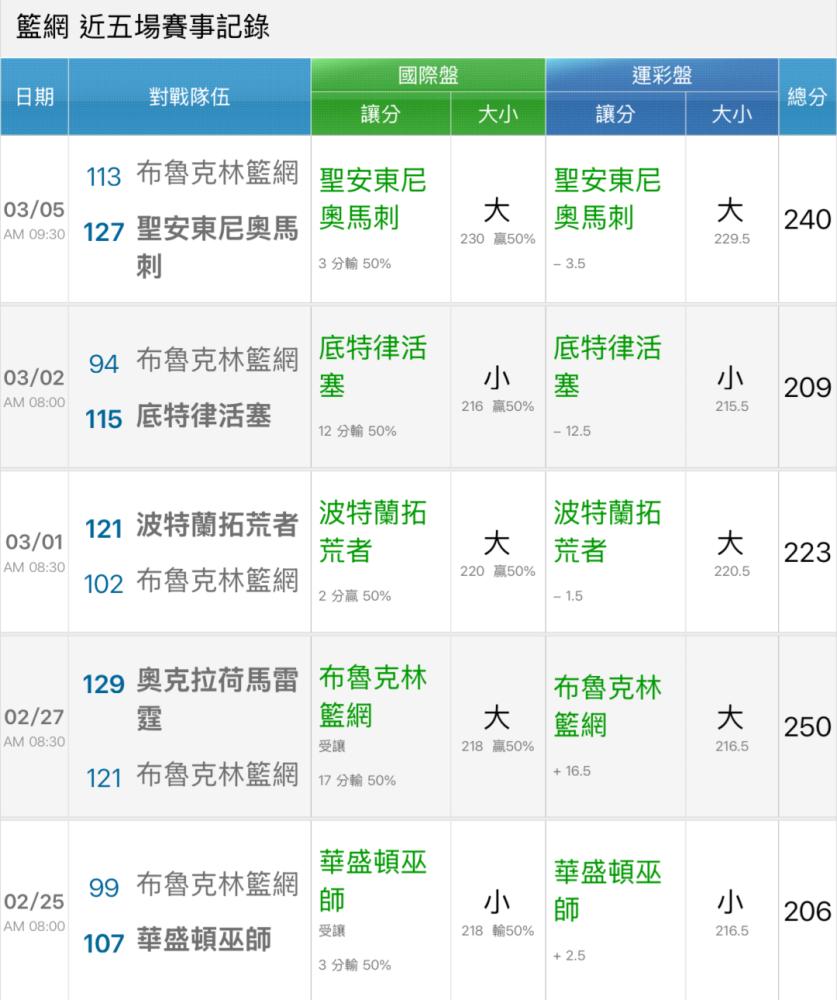Viewport: 837px width, 1000px height.
Task: Click 運彩盤 spread value + 16.5
Action: (572, 771)
